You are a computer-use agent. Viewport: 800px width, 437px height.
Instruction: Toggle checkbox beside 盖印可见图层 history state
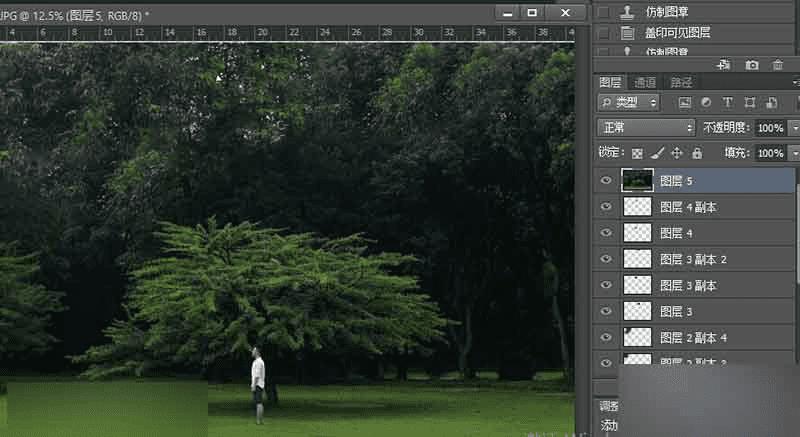(603, 32)
